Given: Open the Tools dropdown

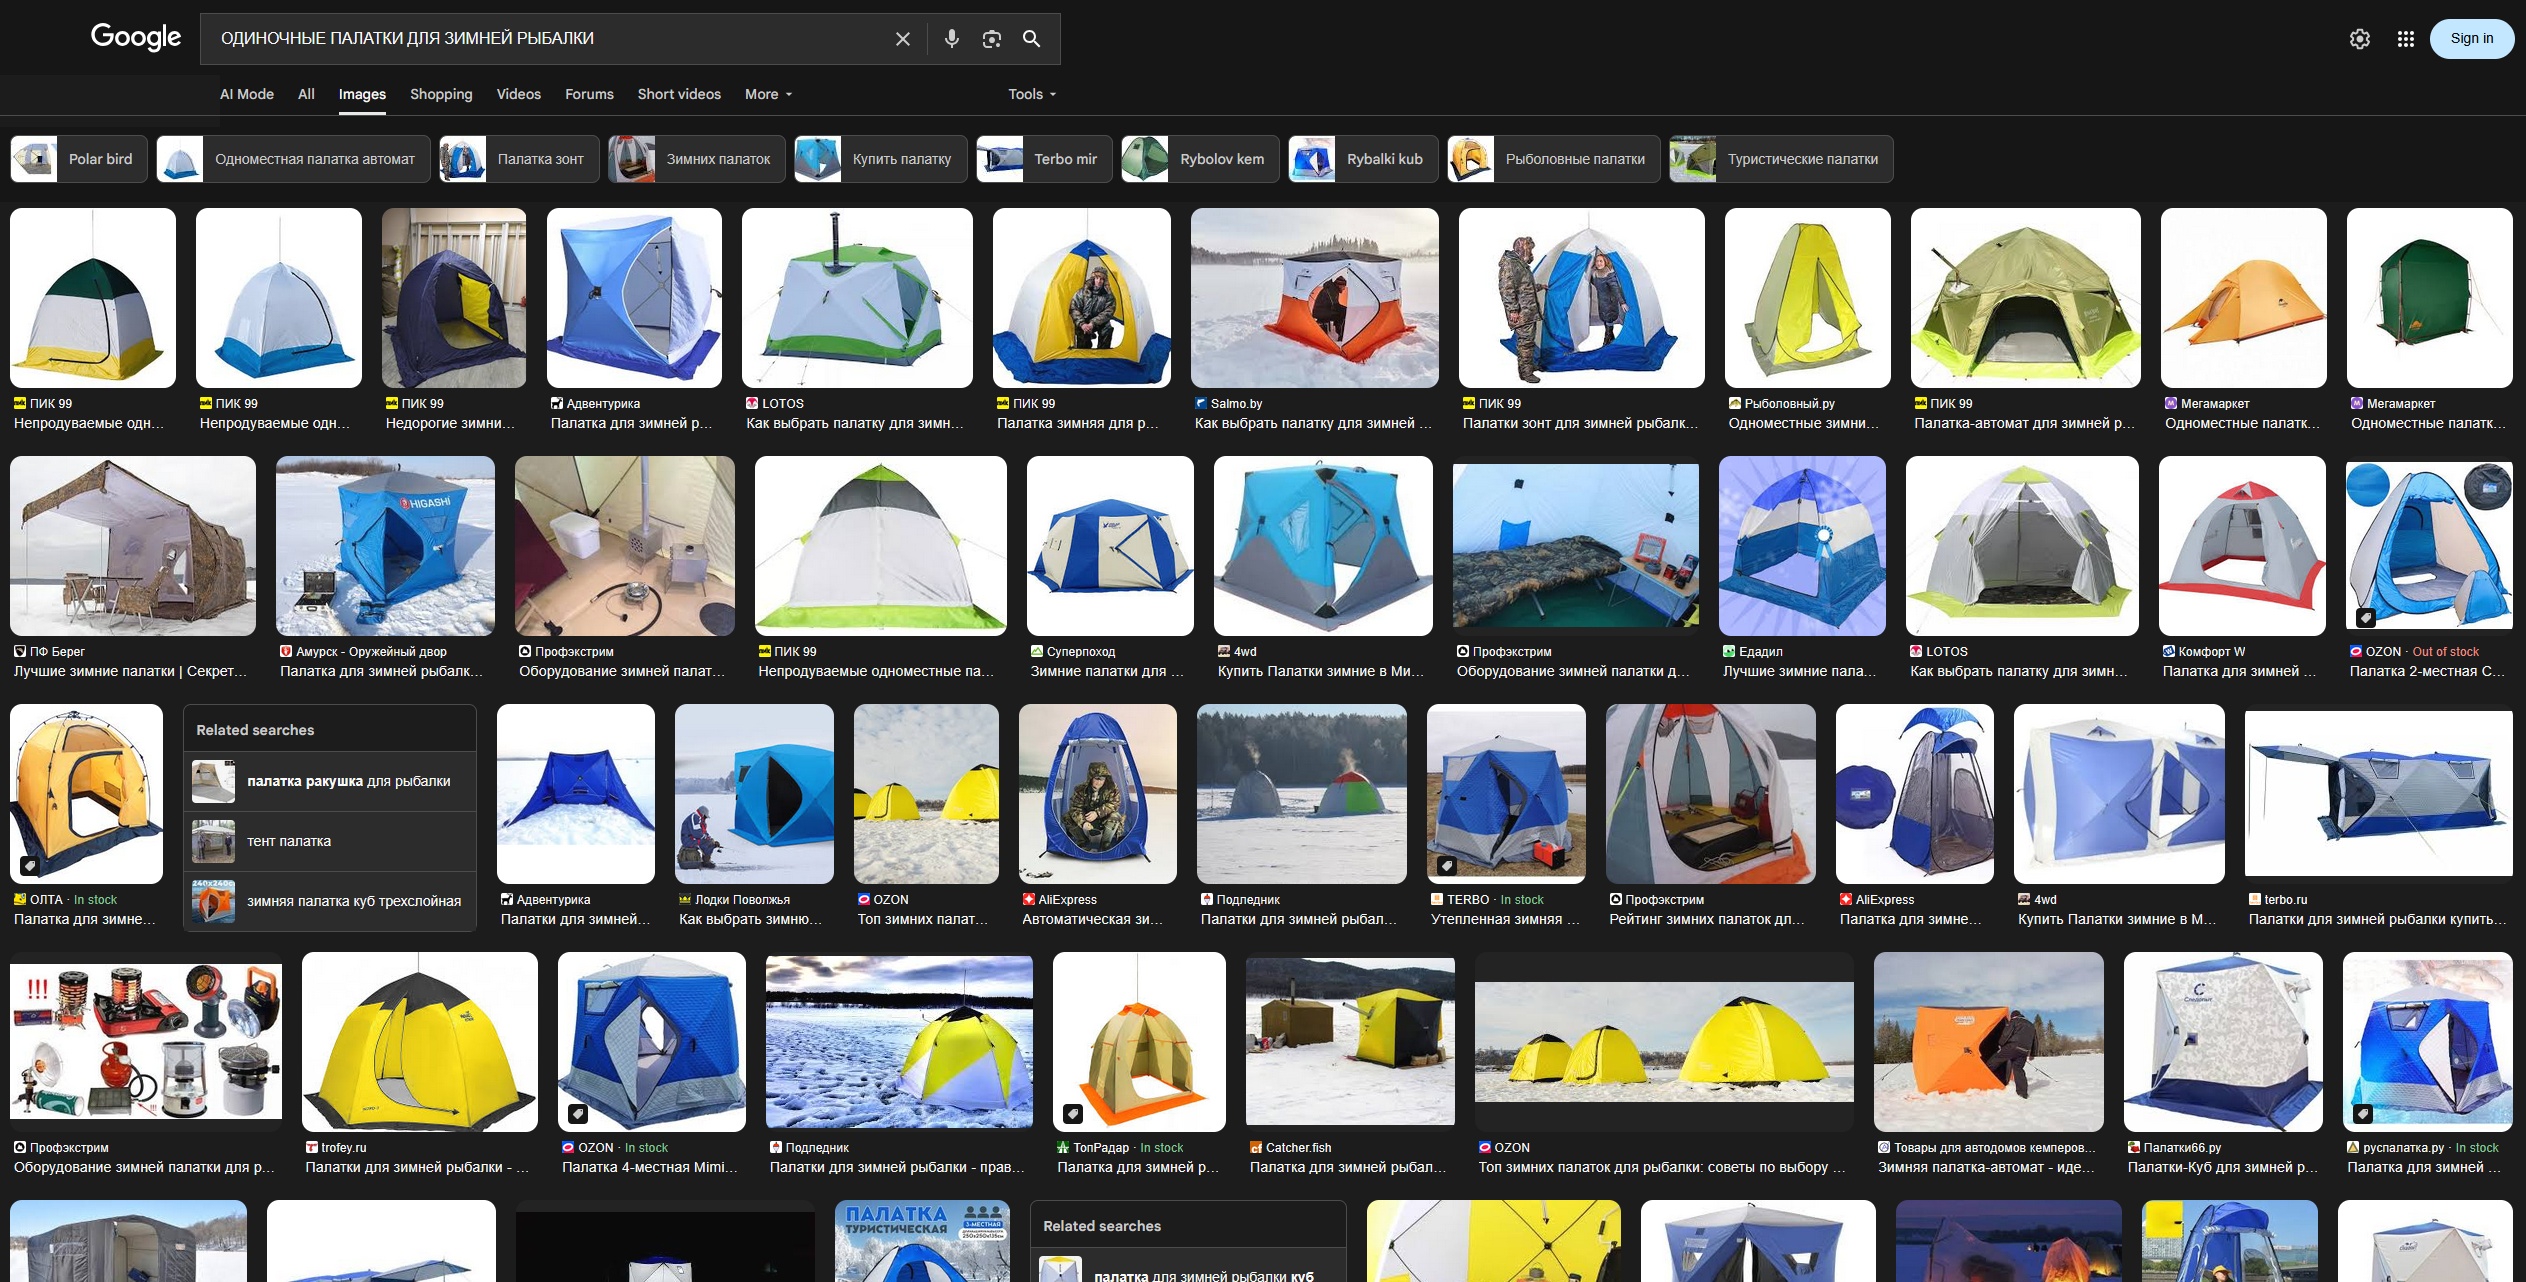Looking at the screenshot, I should point(1031,94).
